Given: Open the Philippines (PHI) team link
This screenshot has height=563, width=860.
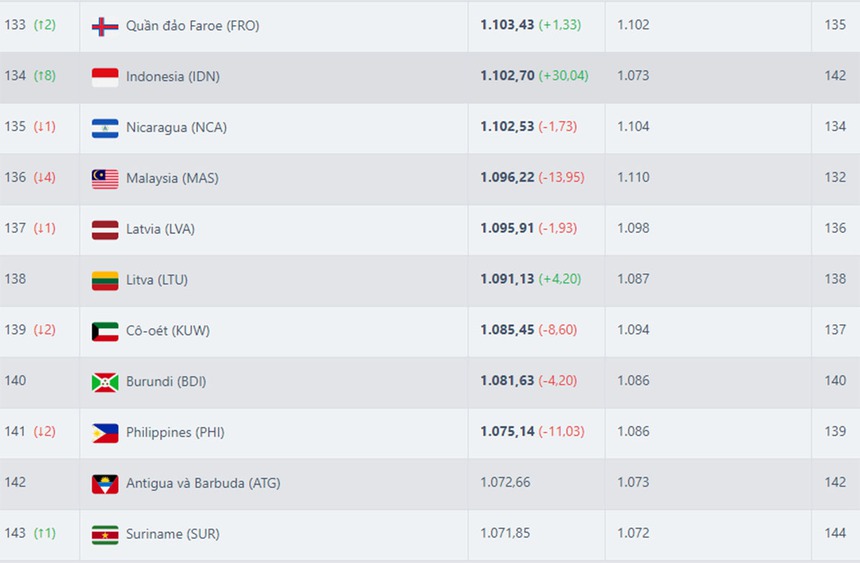Looking at the screenshot, I should pos(174,432).
